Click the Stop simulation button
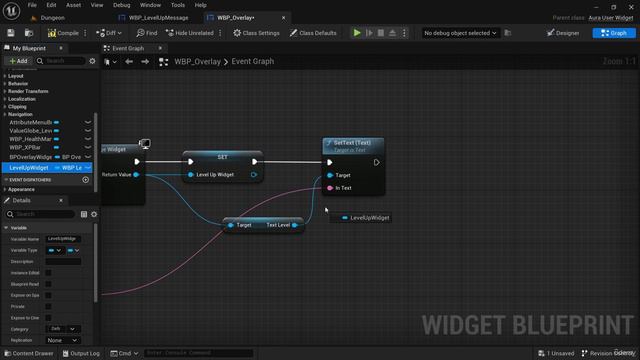640x360 pixels. (380, 33)
